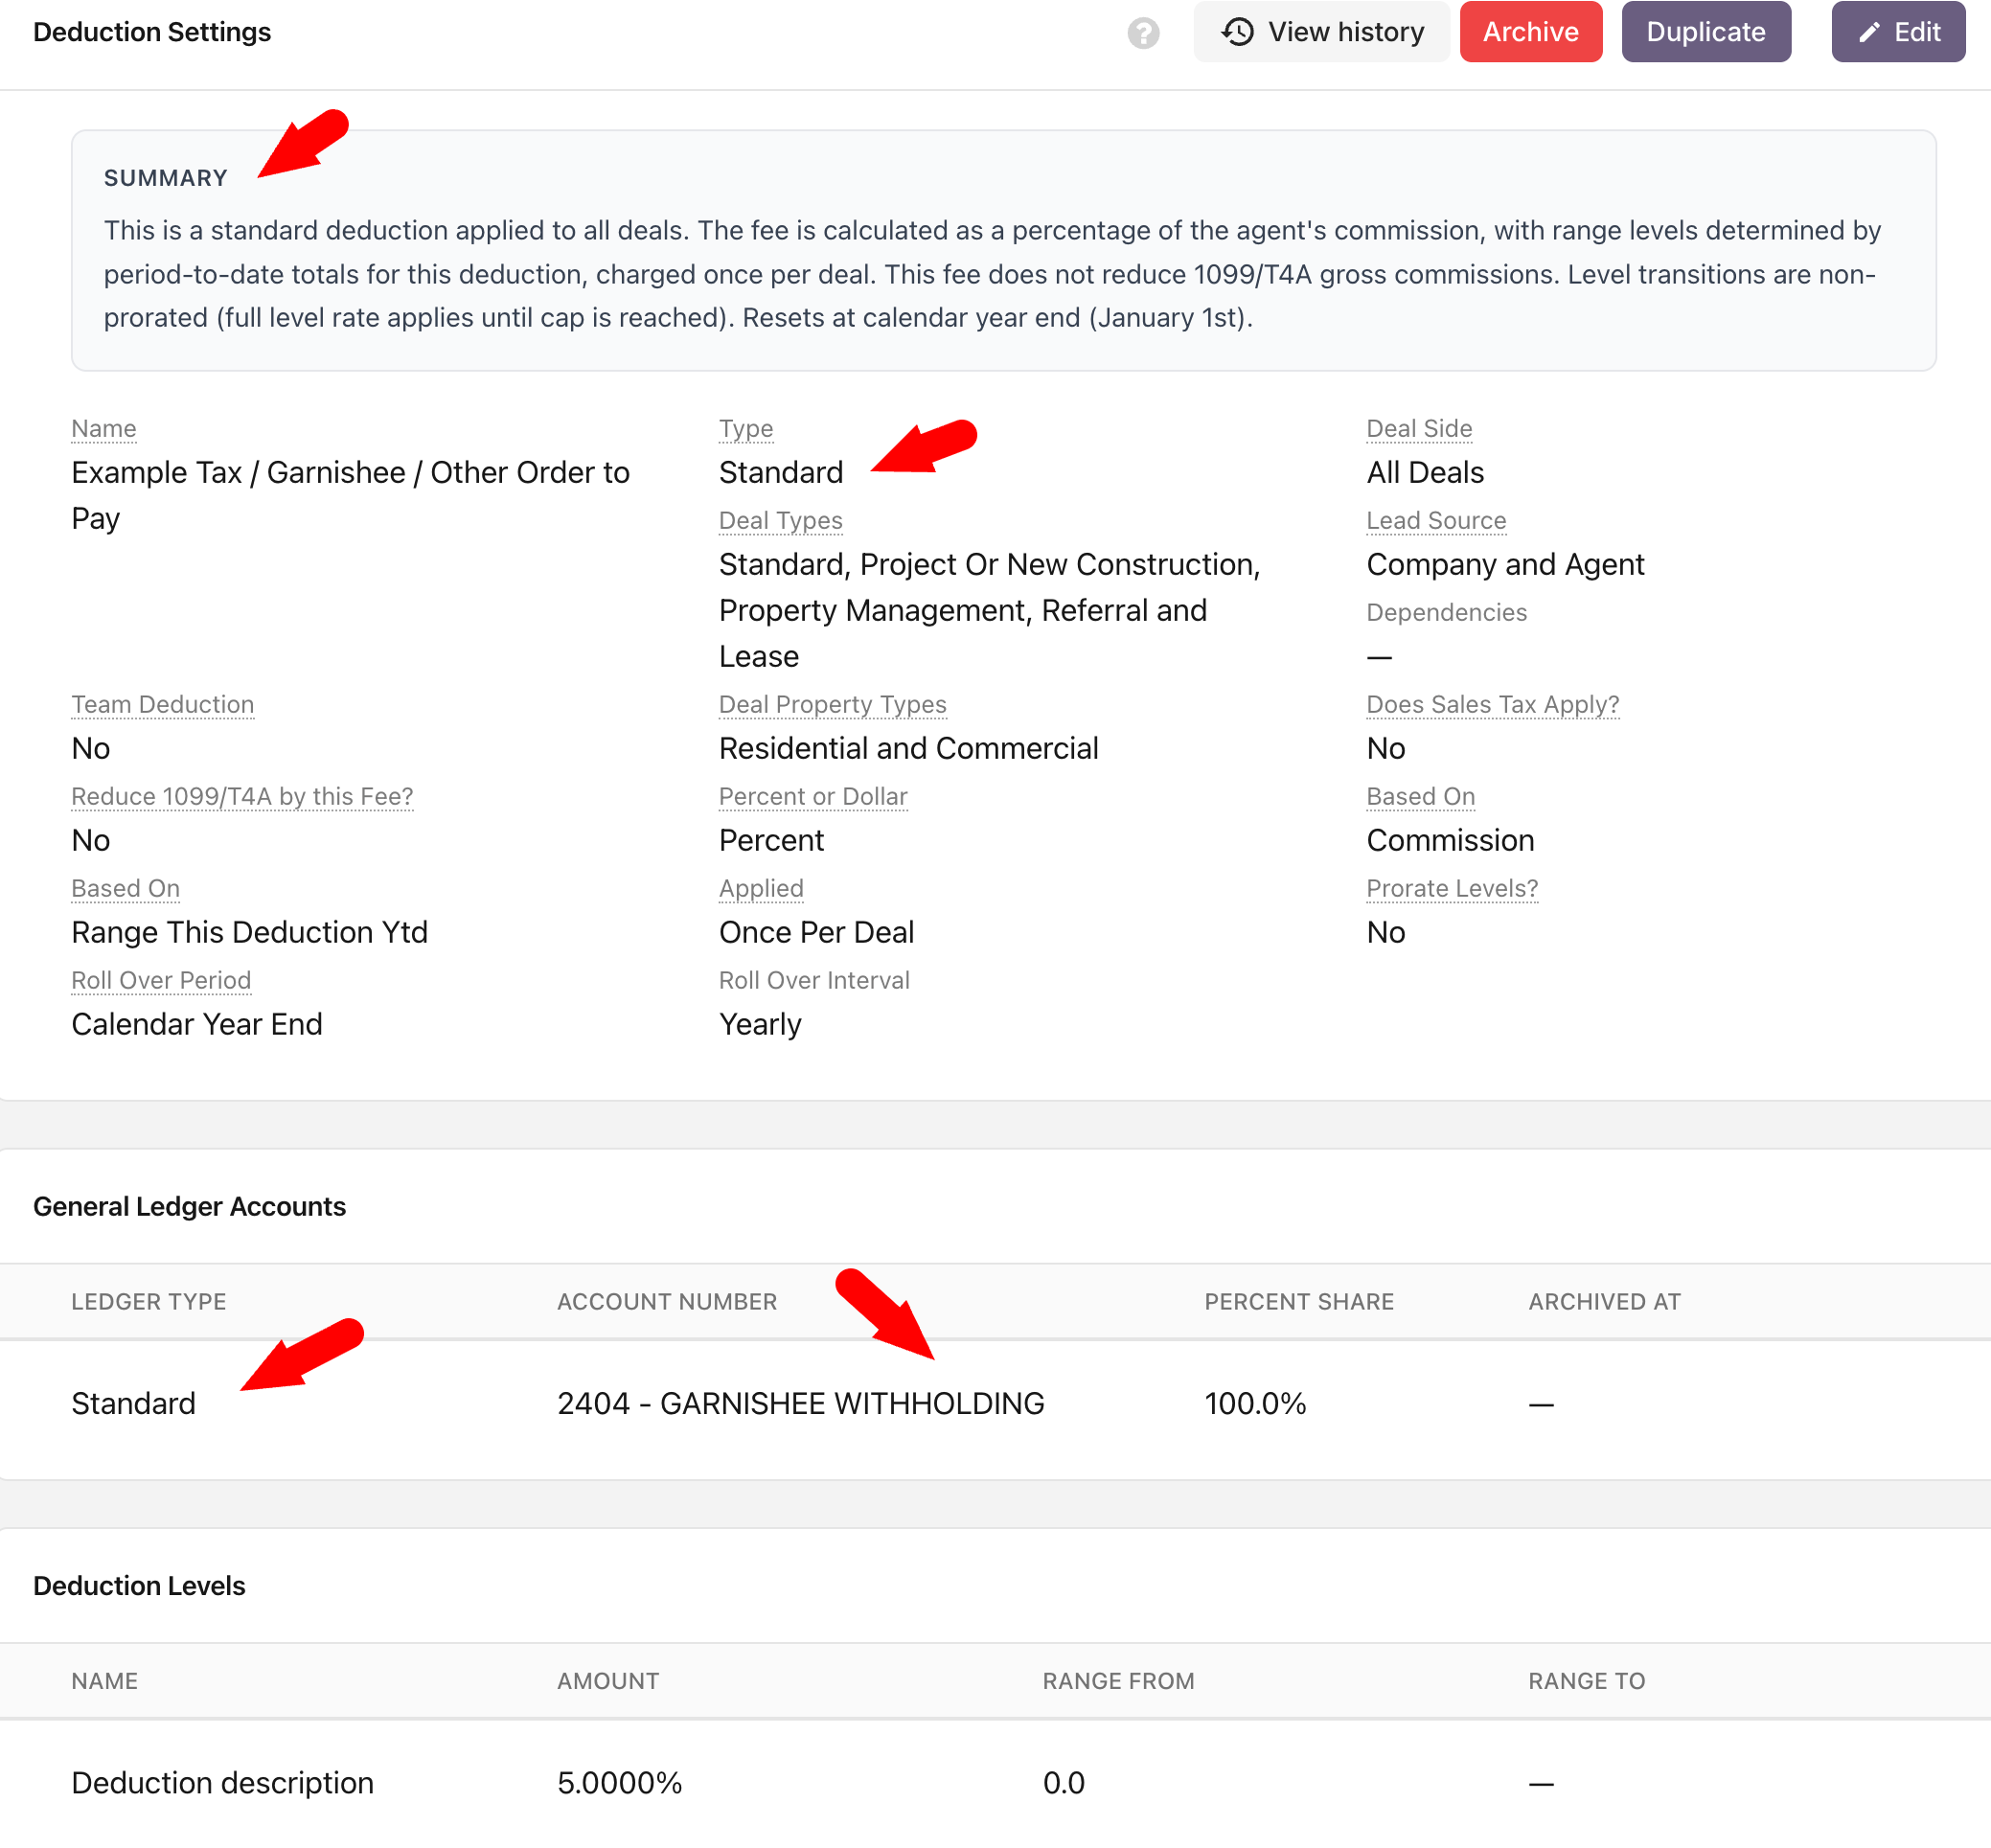Click the pencil icon in Edit button

1869,33
